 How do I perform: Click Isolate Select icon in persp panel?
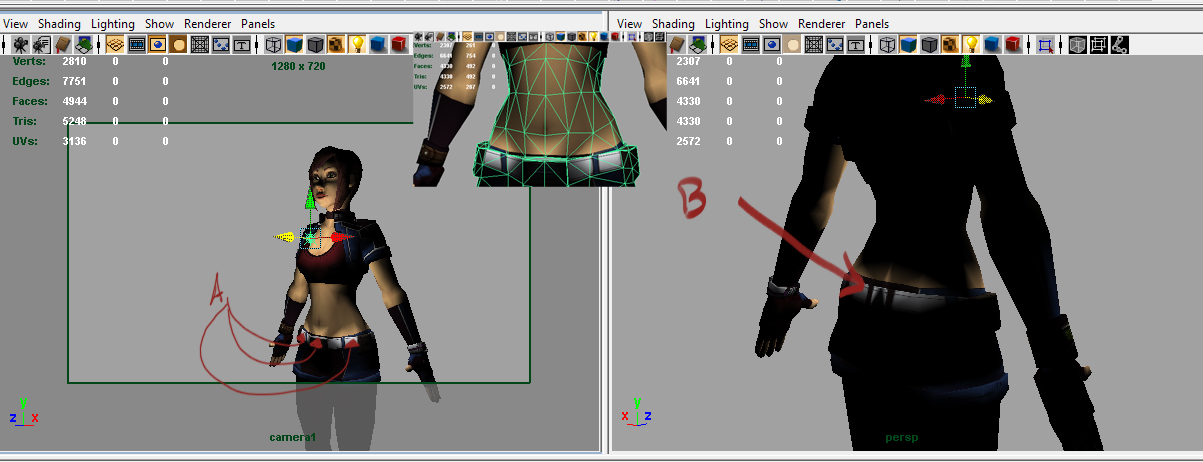[x=1043, y=44]
